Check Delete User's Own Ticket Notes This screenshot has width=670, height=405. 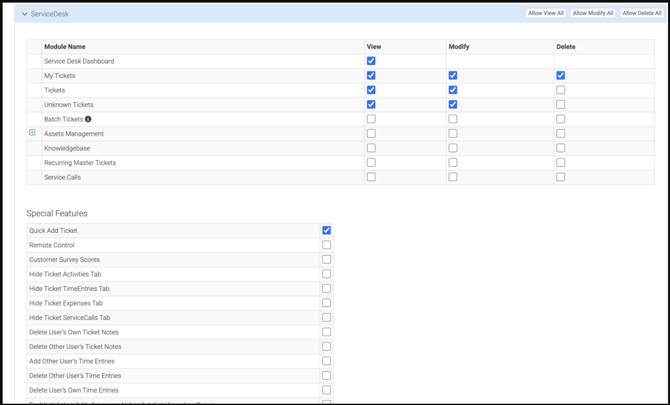point(326,332)
